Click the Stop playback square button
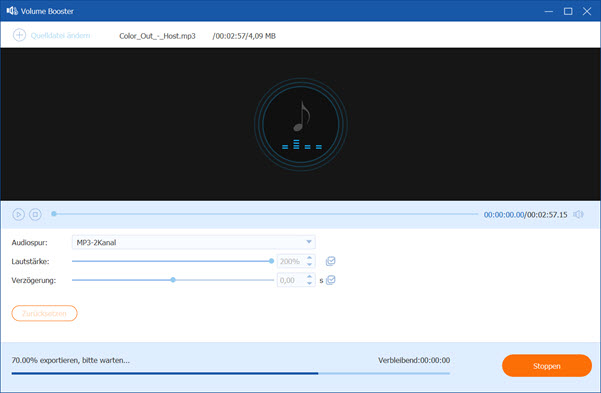The image size is (601, 393). tap(35, 214)
